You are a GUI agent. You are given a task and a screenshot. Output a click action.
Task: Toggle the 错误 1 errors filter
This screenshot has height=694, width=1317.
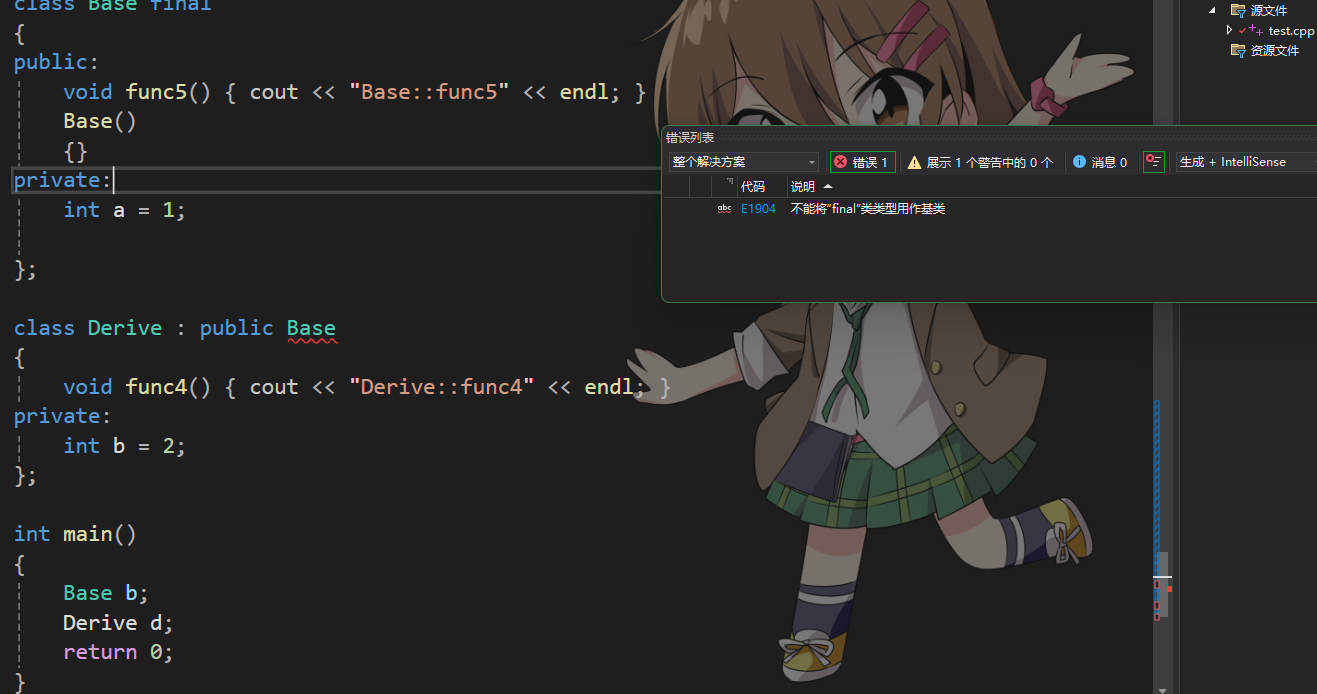click(x=862, y=162)
